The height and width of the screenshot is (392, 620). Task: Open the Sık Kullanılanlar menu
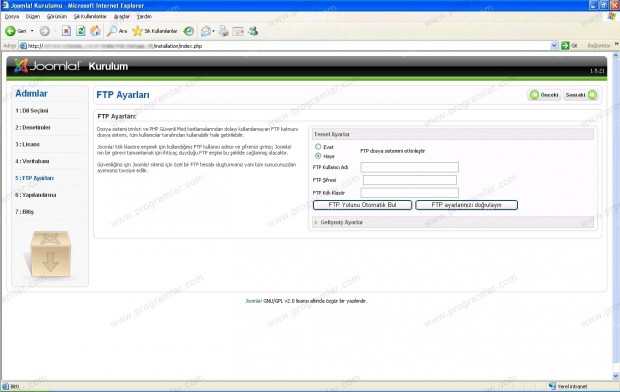90,17
